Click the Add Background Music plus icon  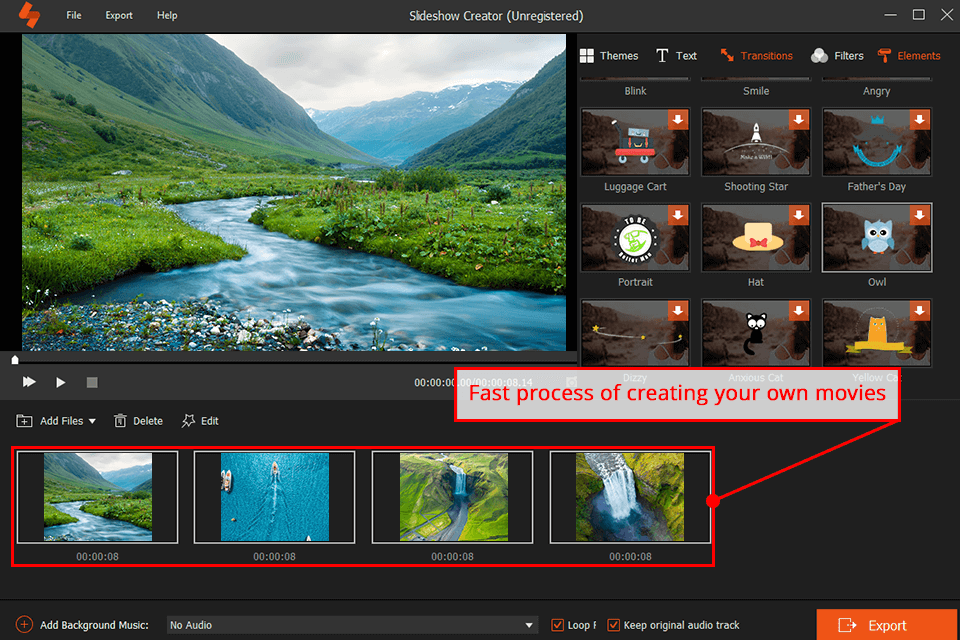(x=24, y=625)
